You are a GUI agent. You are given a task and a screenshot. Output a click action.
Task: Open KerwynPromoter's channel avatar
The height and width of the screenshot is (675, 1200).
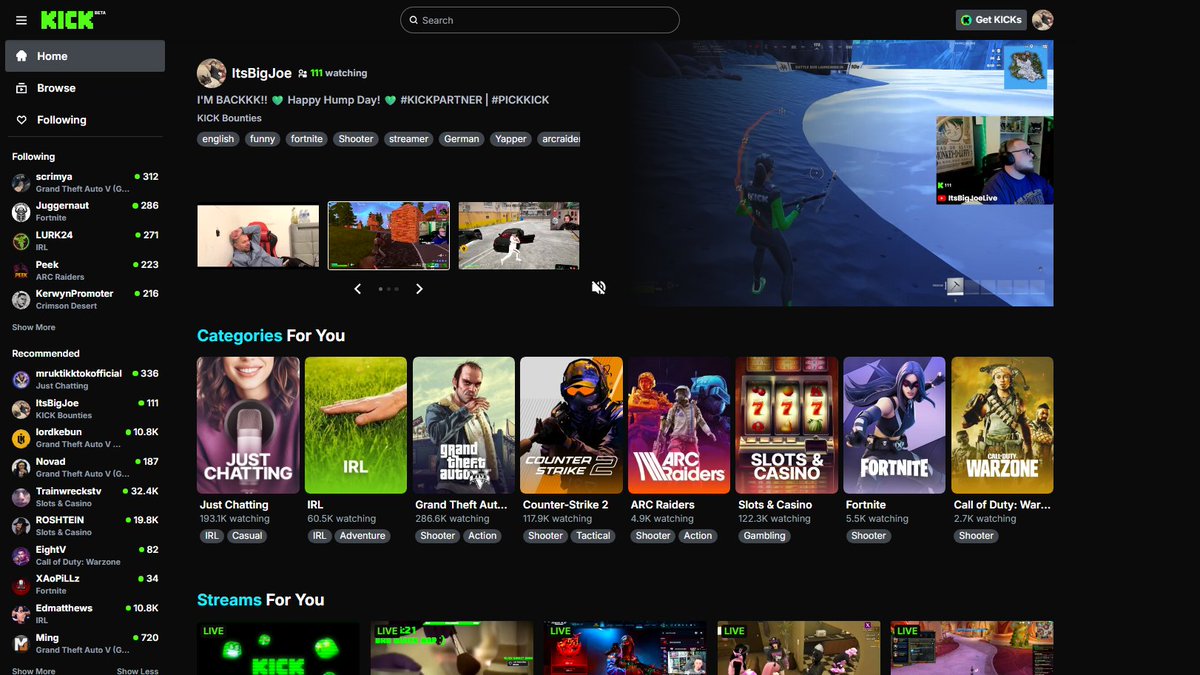[21, 299]
